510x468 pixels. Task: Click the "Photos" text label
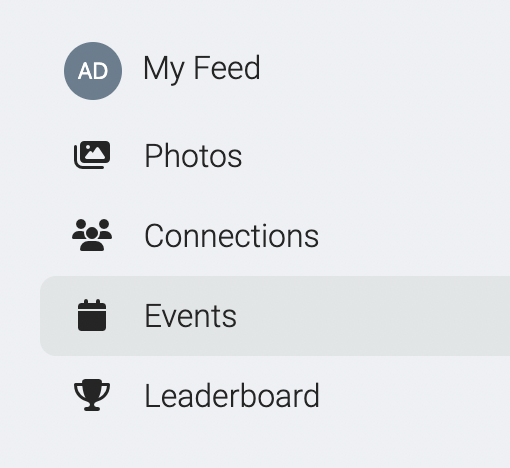pos(193,156)
